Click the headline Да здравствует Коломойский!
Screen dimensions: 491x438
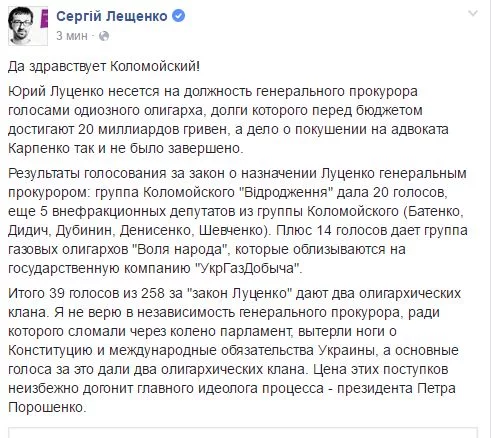pyautogui.click(x=104, y=67)
